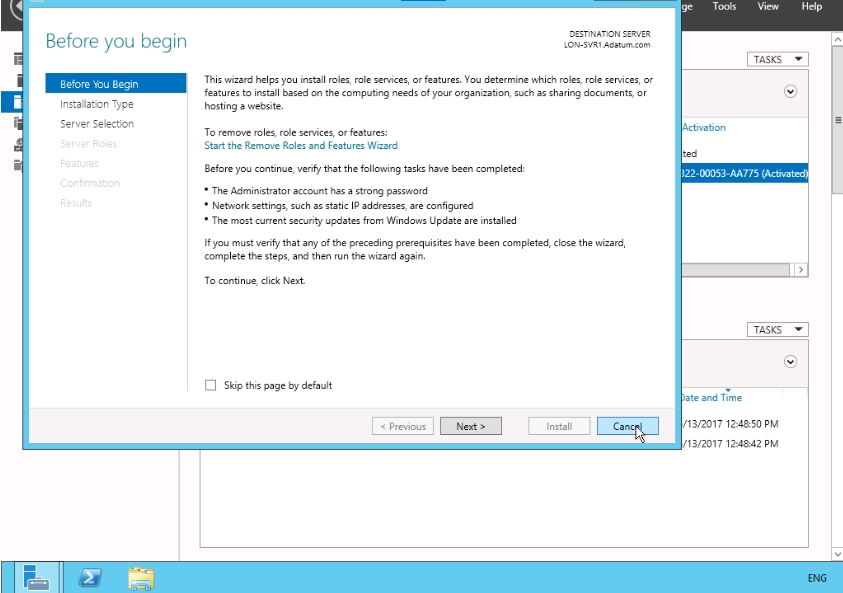Open the Help menu
843x593 pixels.
(811, 7)
